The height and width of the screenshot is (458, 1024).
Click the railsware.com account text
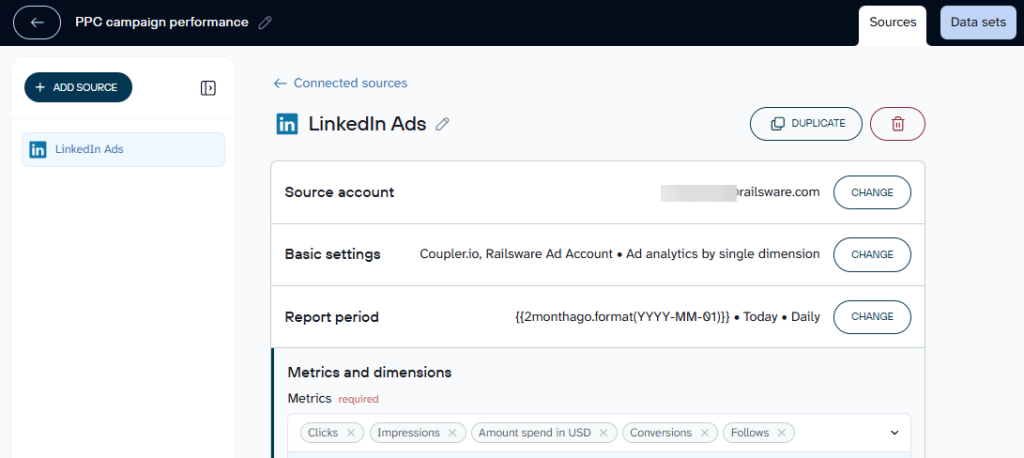click(x=778, y=192)
